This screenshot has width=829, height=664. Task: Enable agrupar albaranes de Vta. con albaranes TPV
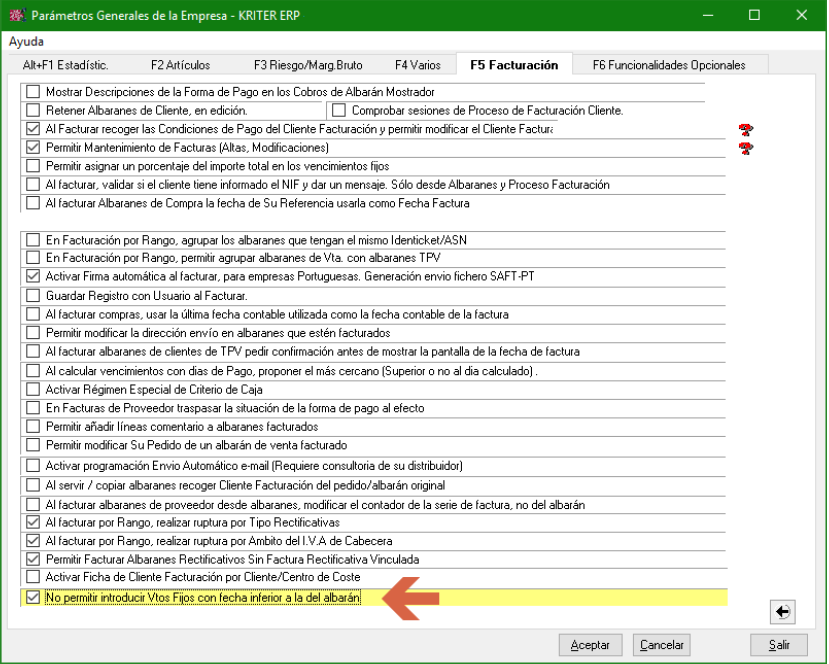point(33,258)
